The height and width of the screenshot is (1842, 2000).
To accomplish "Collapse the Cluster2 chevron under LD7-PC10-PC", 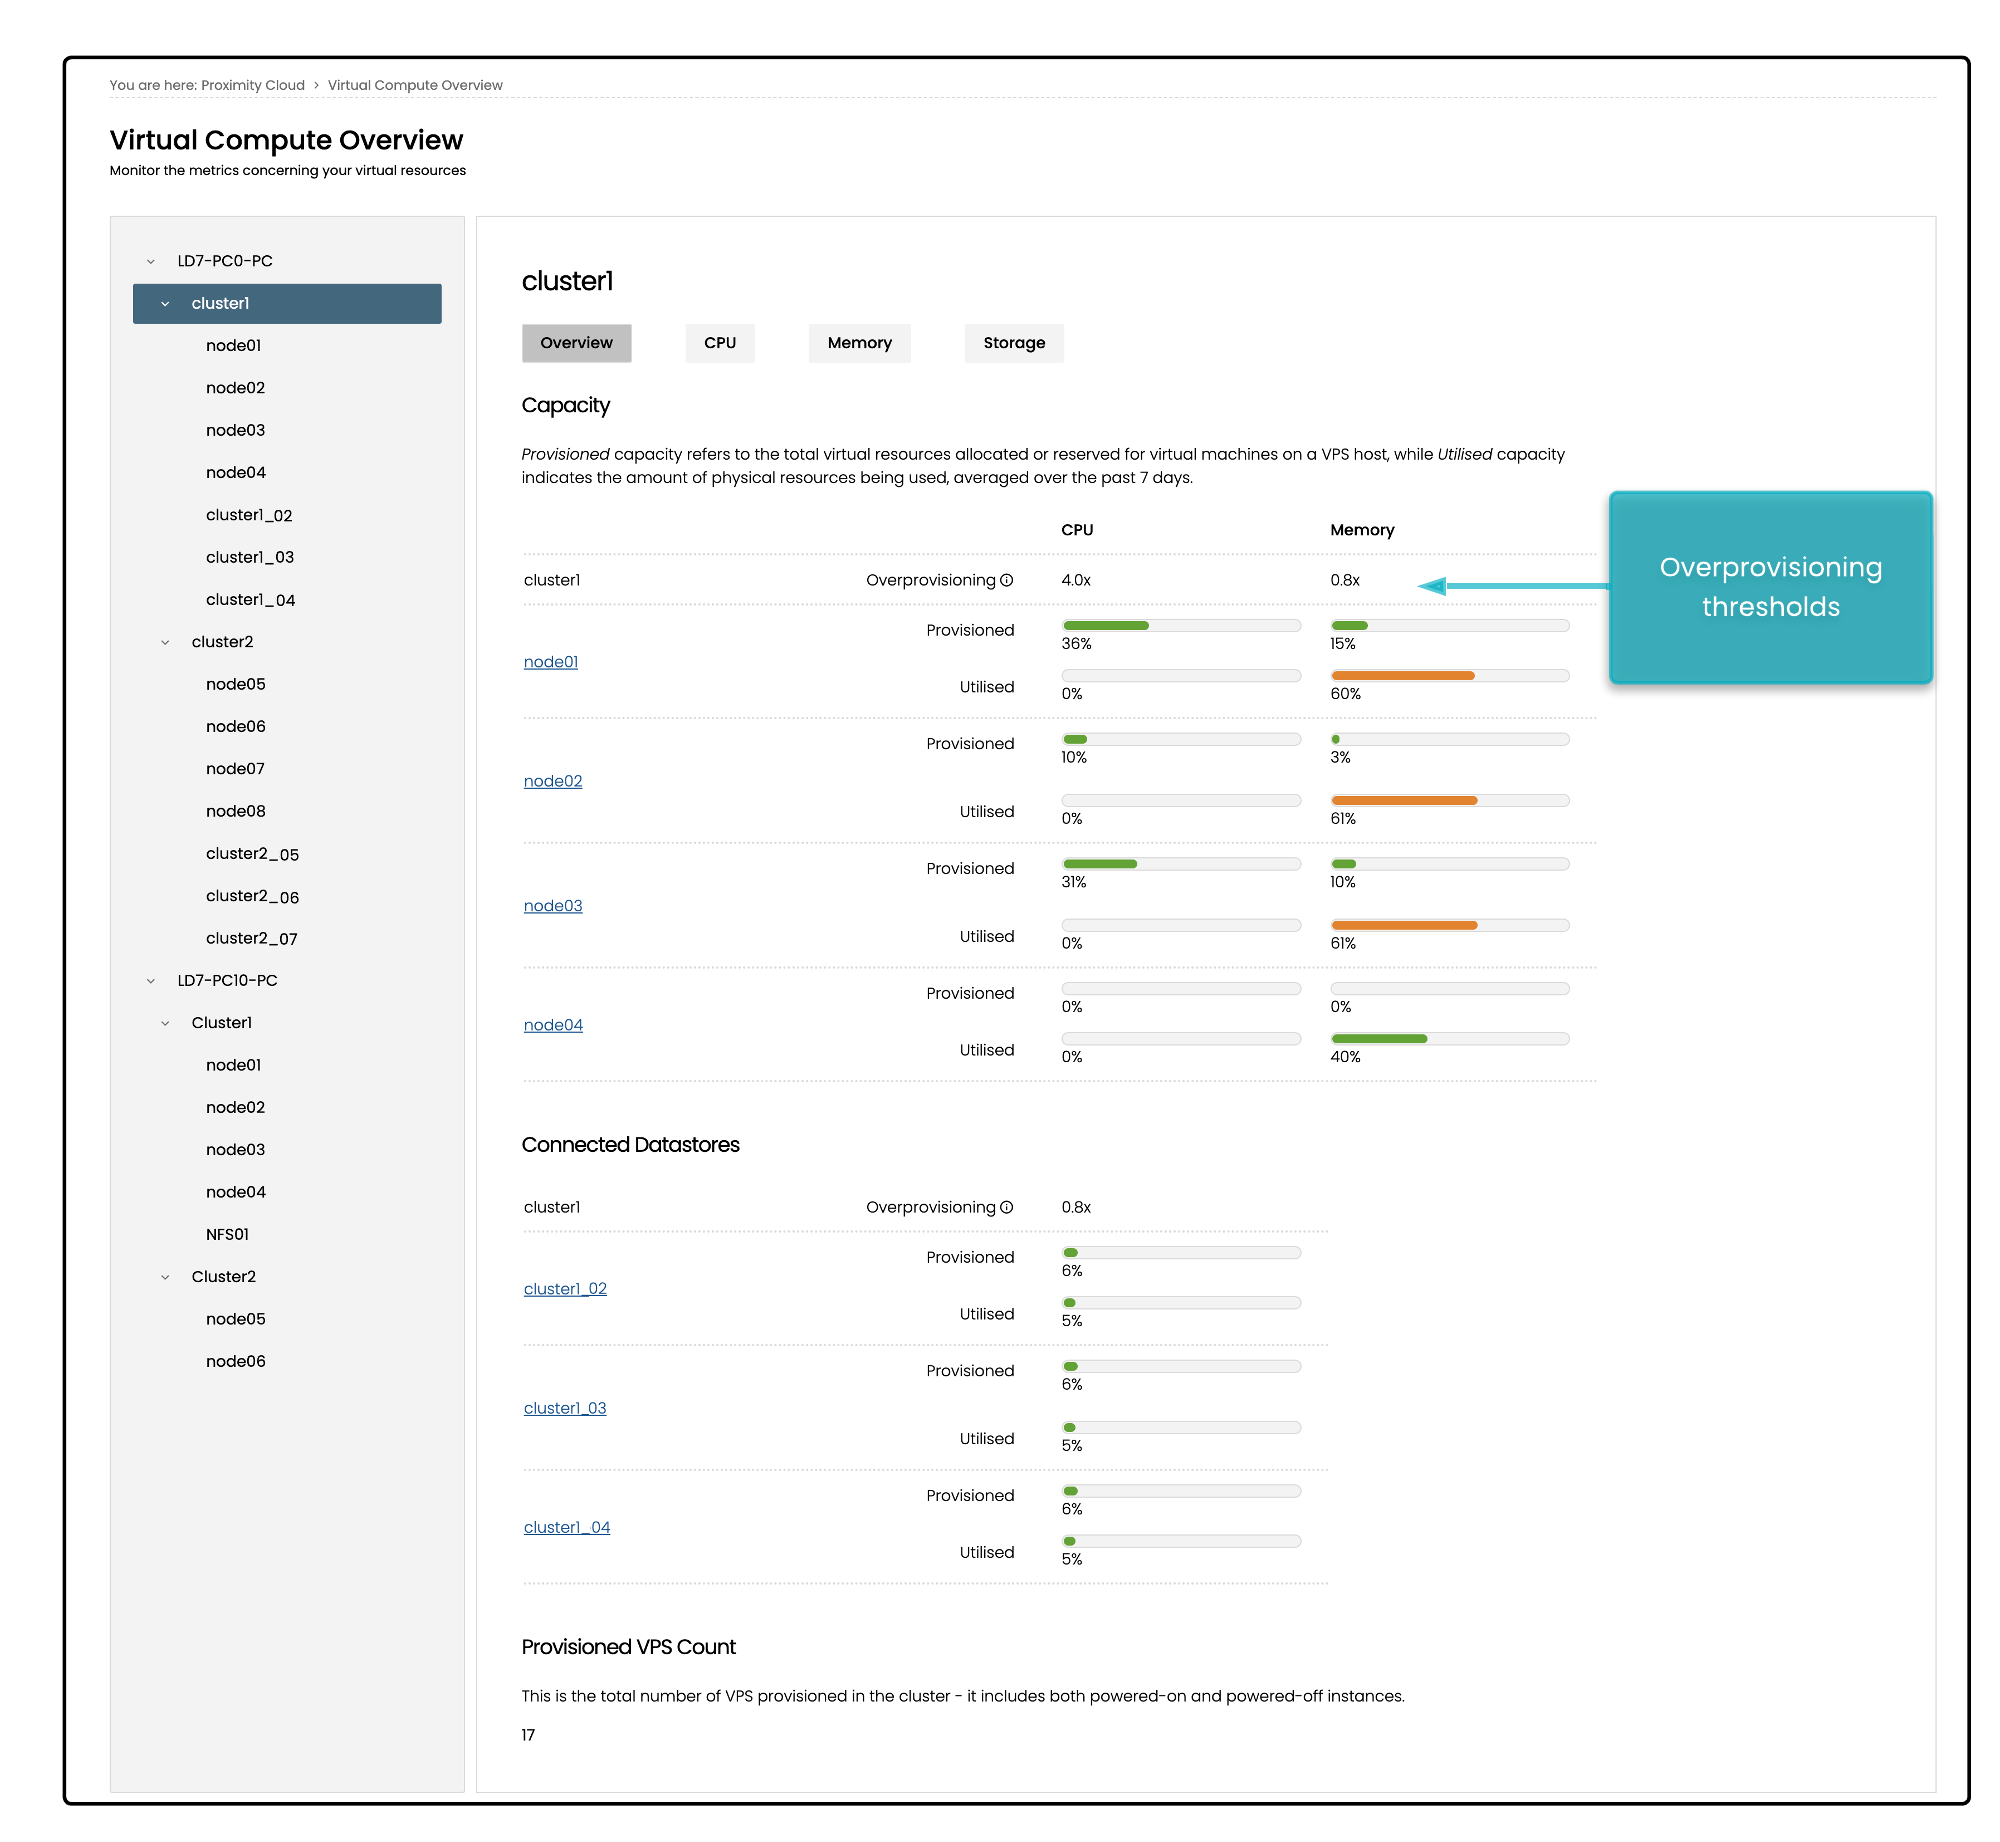I will point(165,1277).
